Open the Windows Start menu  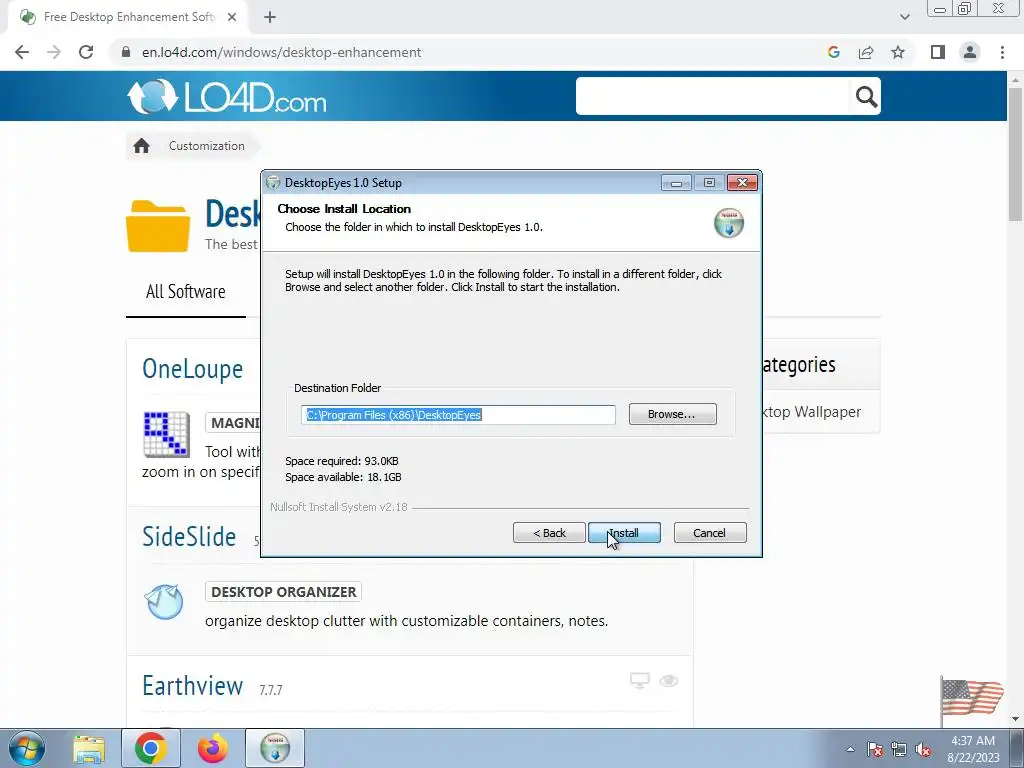pos(27,748)
